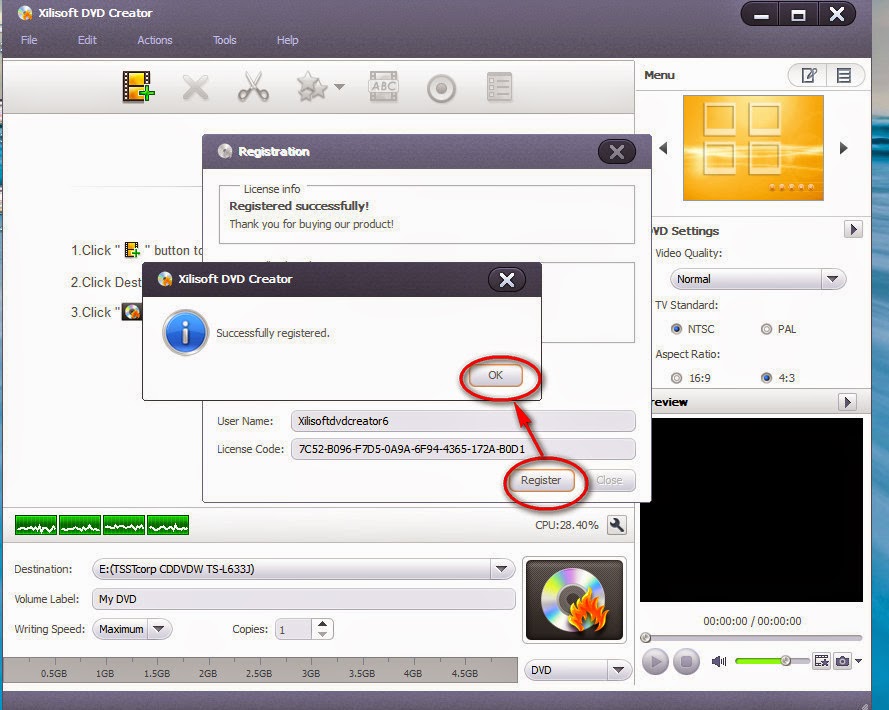
Task: Click the Volume Label field
Action: (x=304, y=599)
